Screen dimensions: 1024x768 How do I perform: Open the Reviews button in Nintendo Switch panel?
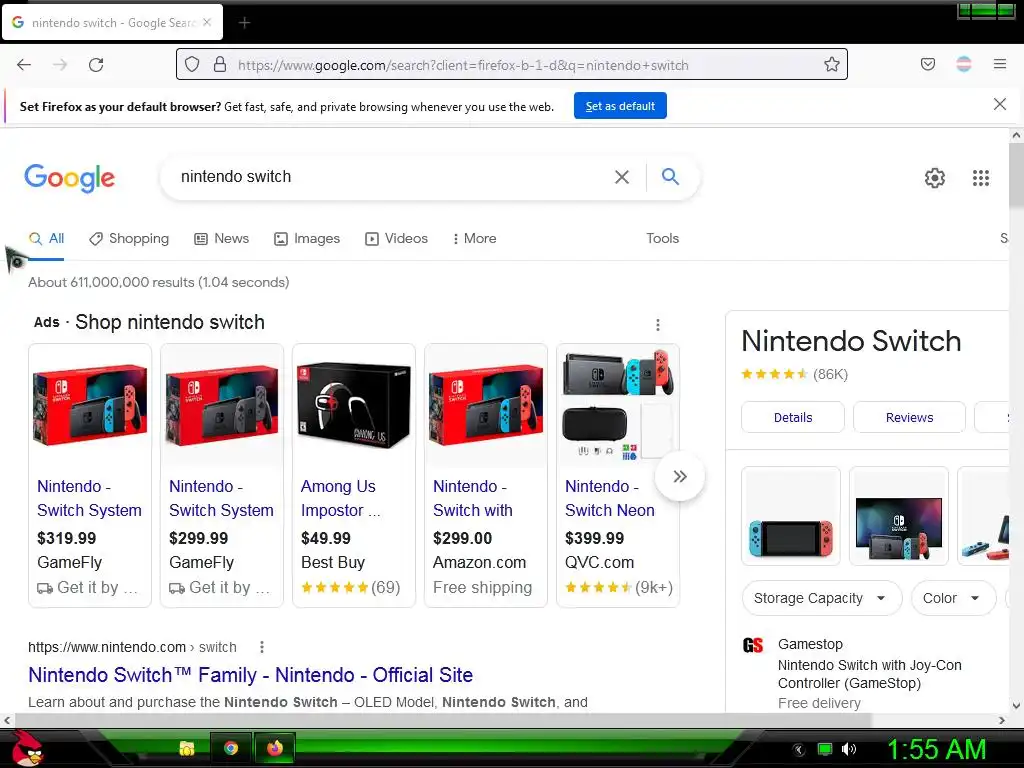909,417
